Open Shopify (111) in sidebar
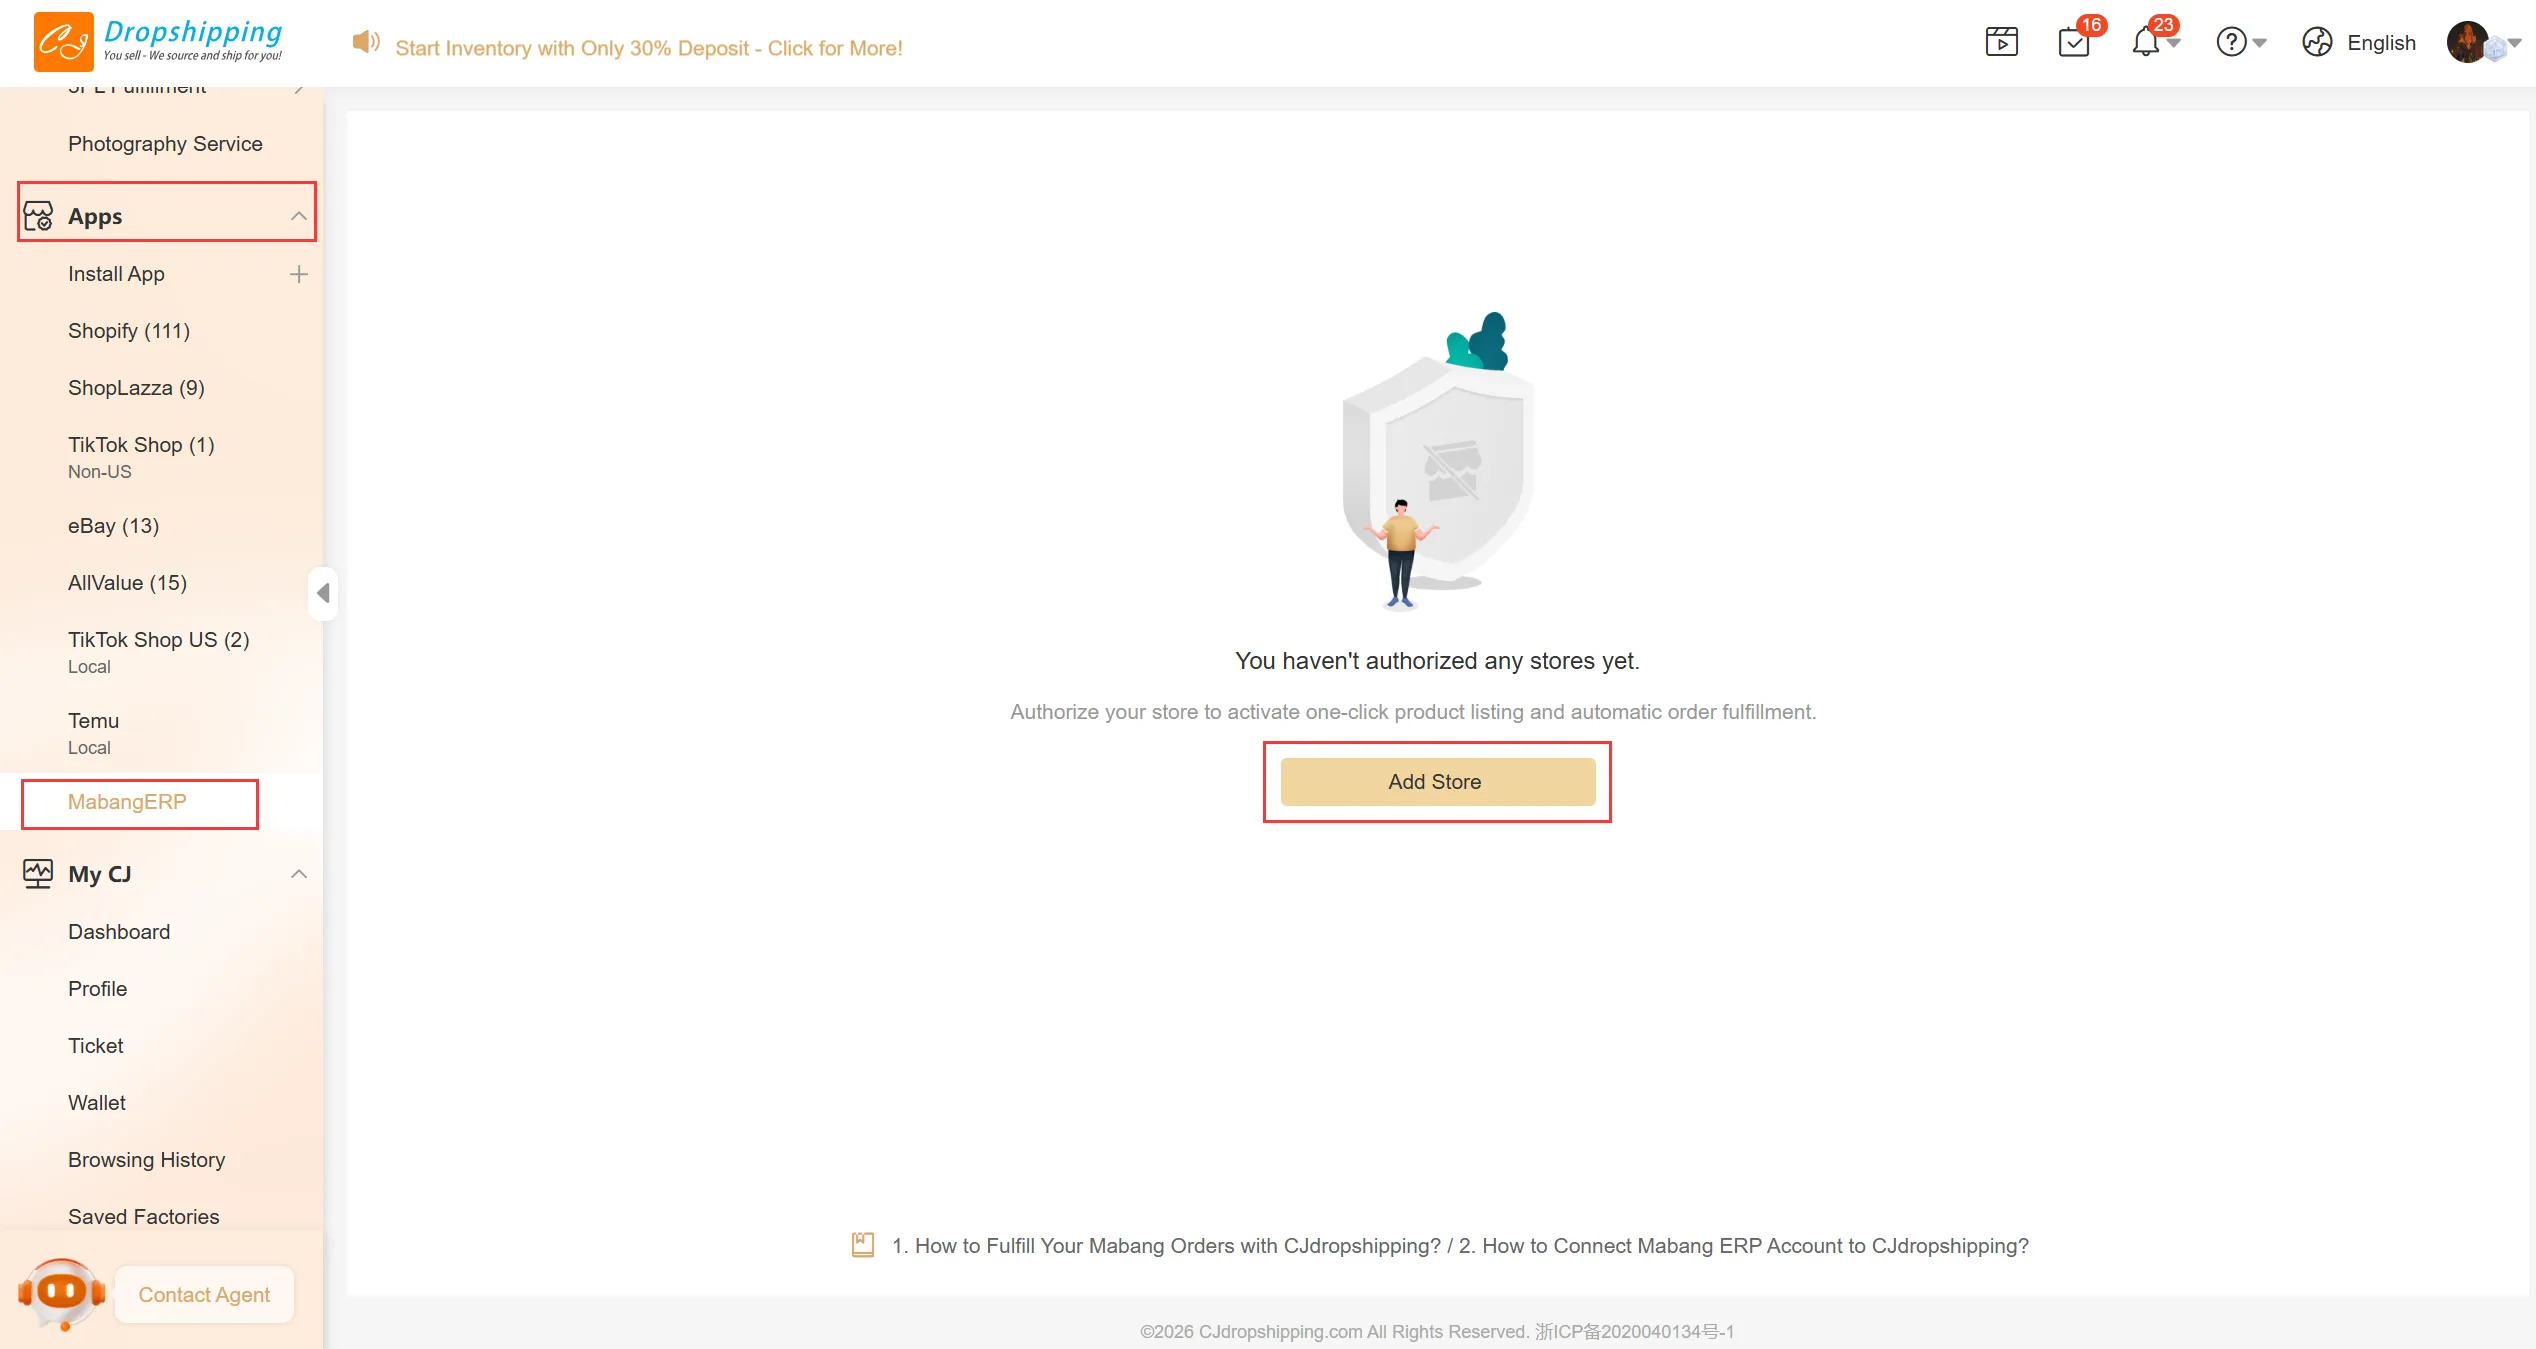The image size is (2536, 1349). coord(129,331)
